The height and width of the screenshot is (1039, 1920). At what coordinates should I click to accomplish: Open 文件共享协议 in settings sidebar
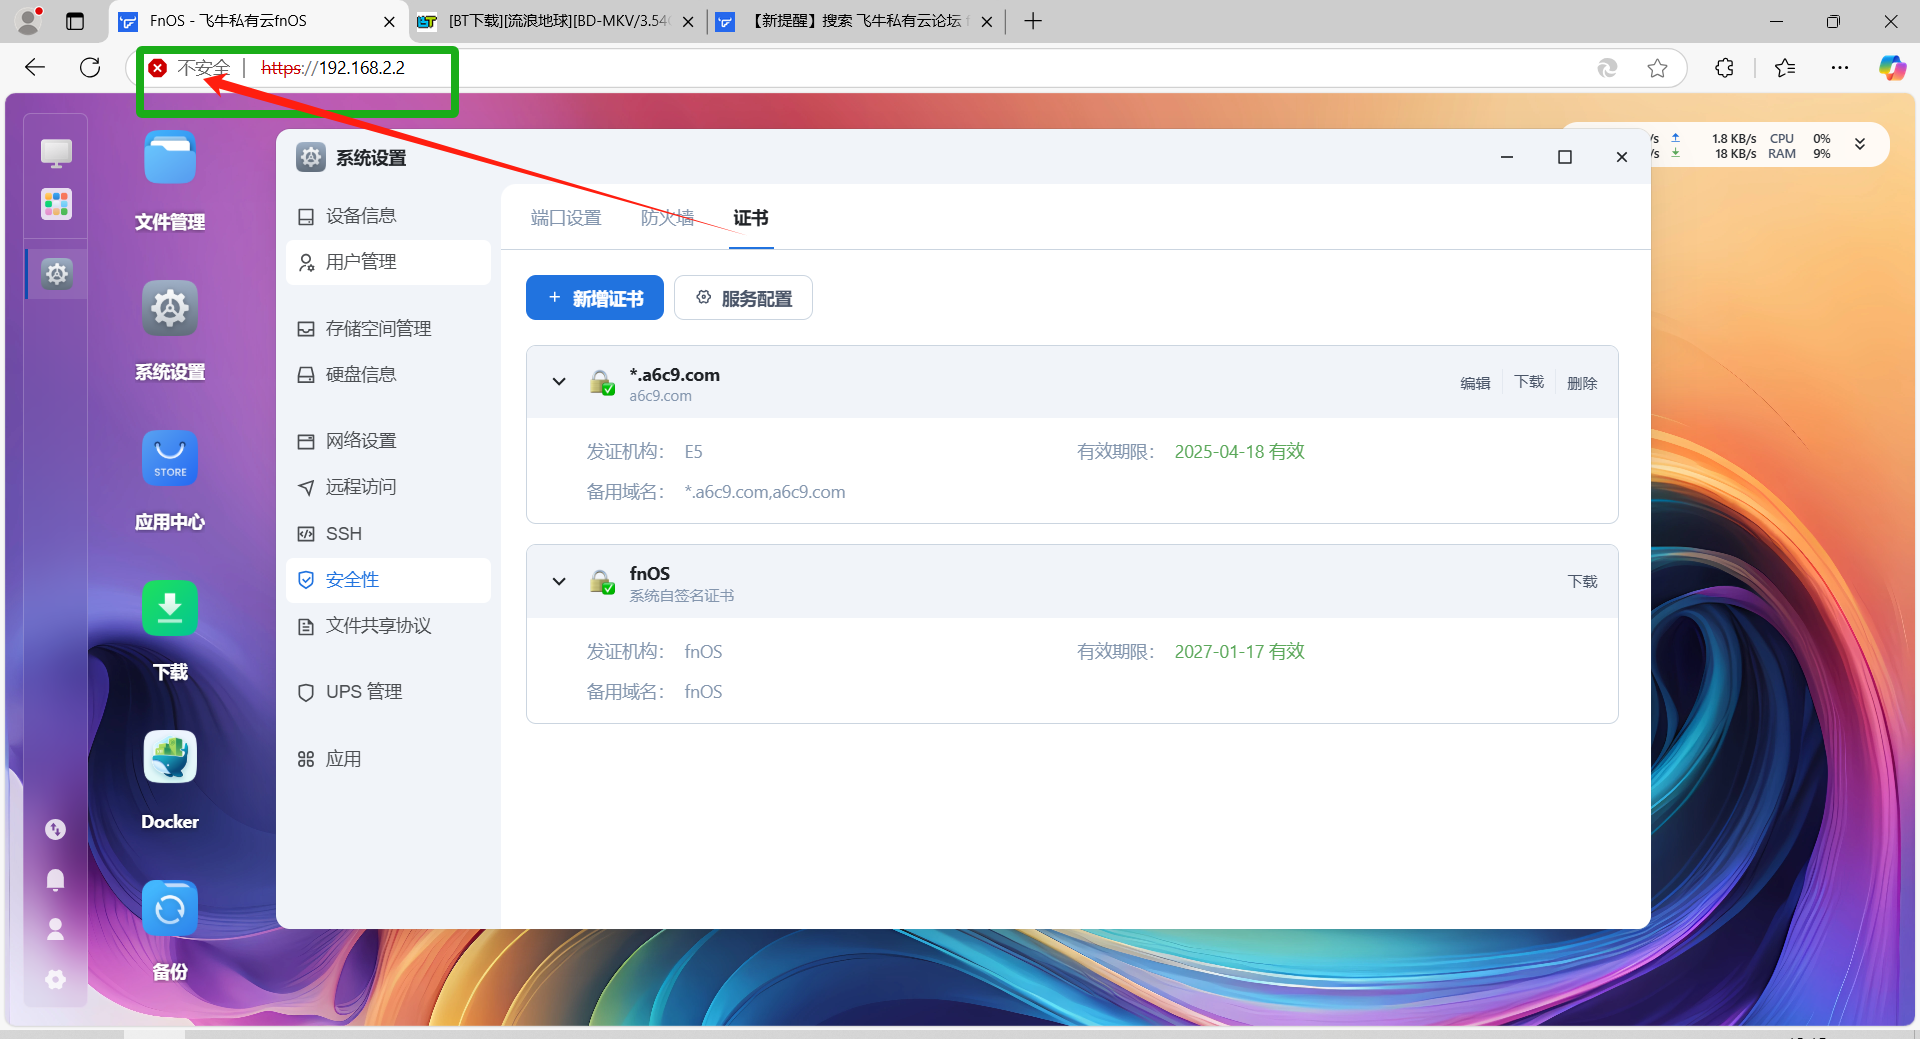388,626
